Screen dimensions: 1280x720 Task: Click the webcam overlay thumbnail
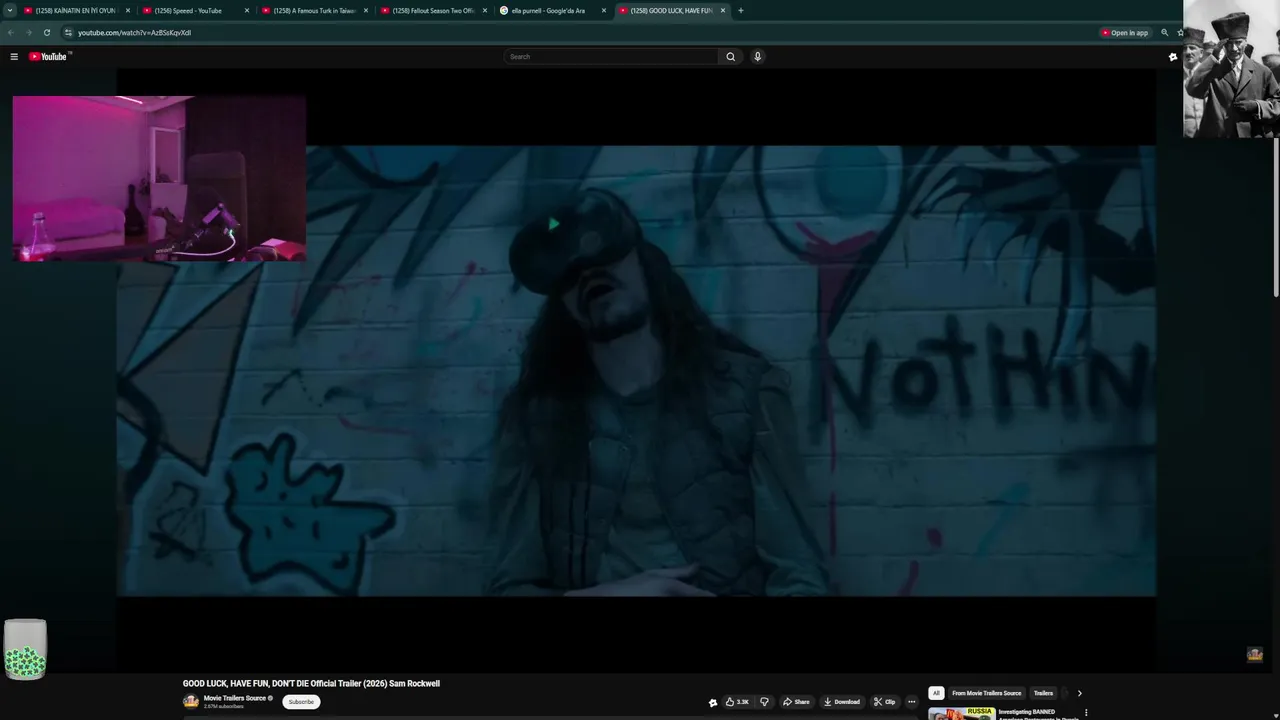(159, 179)
